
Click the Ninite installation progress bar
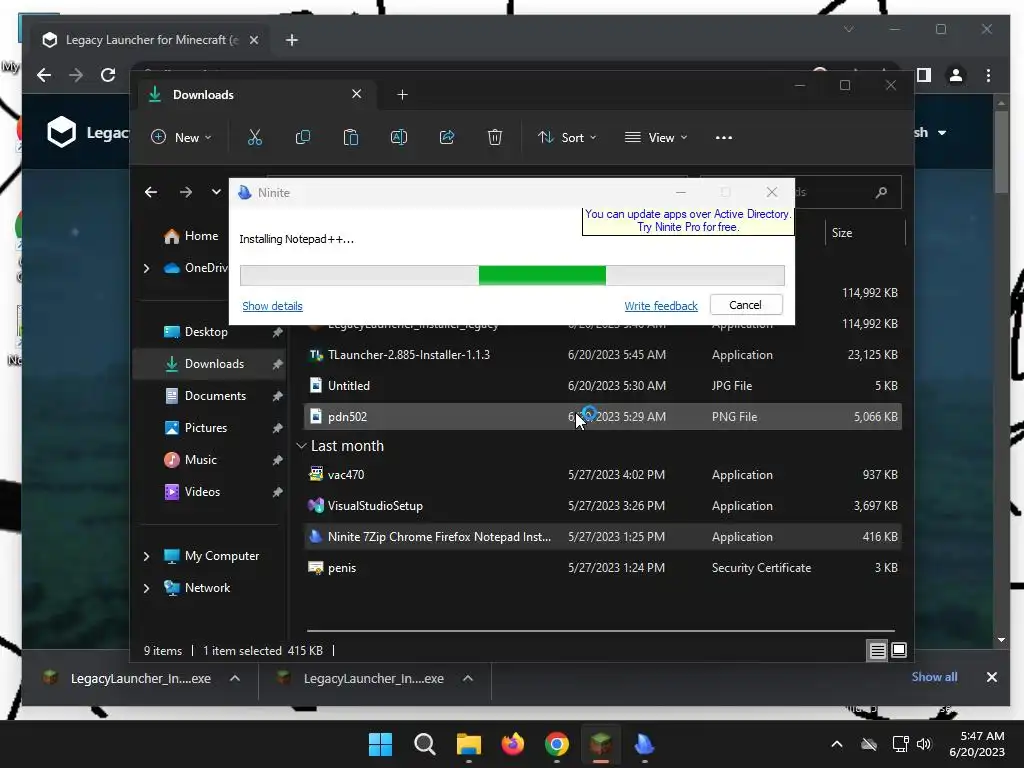click(x=512, y=276)
